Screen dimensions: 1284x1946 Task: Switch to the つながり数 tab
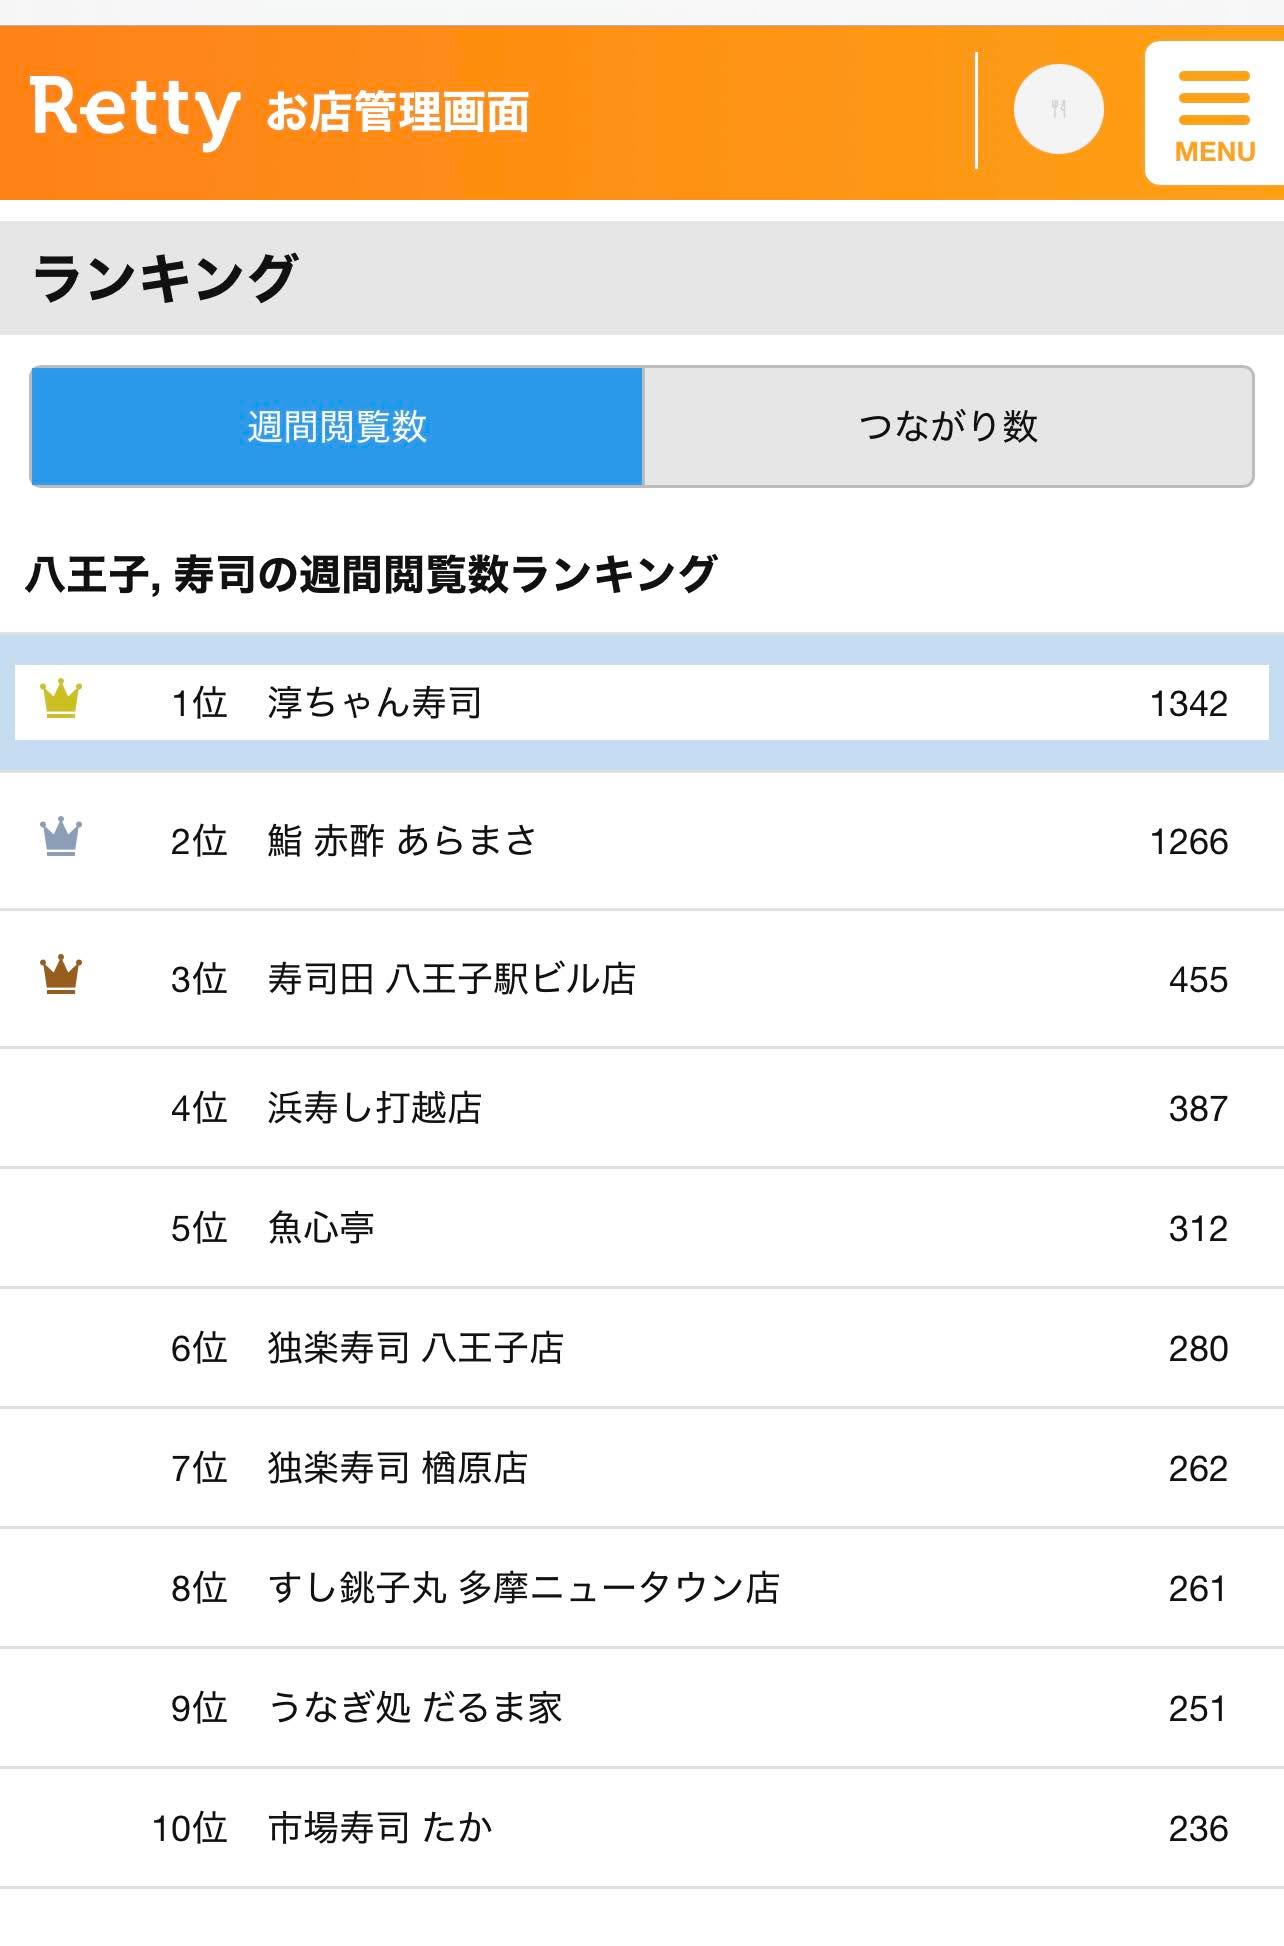pos(948,427)
